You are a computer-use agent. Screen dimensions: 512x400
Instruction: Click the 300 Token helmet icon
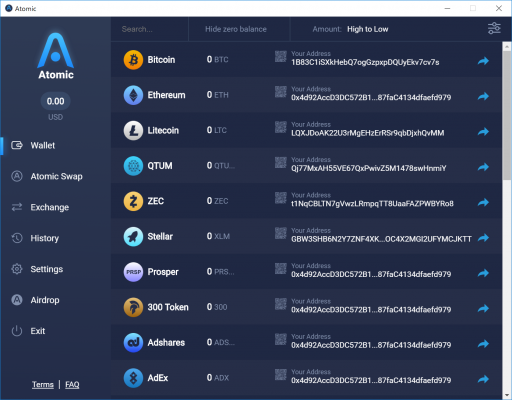(133, 307)
